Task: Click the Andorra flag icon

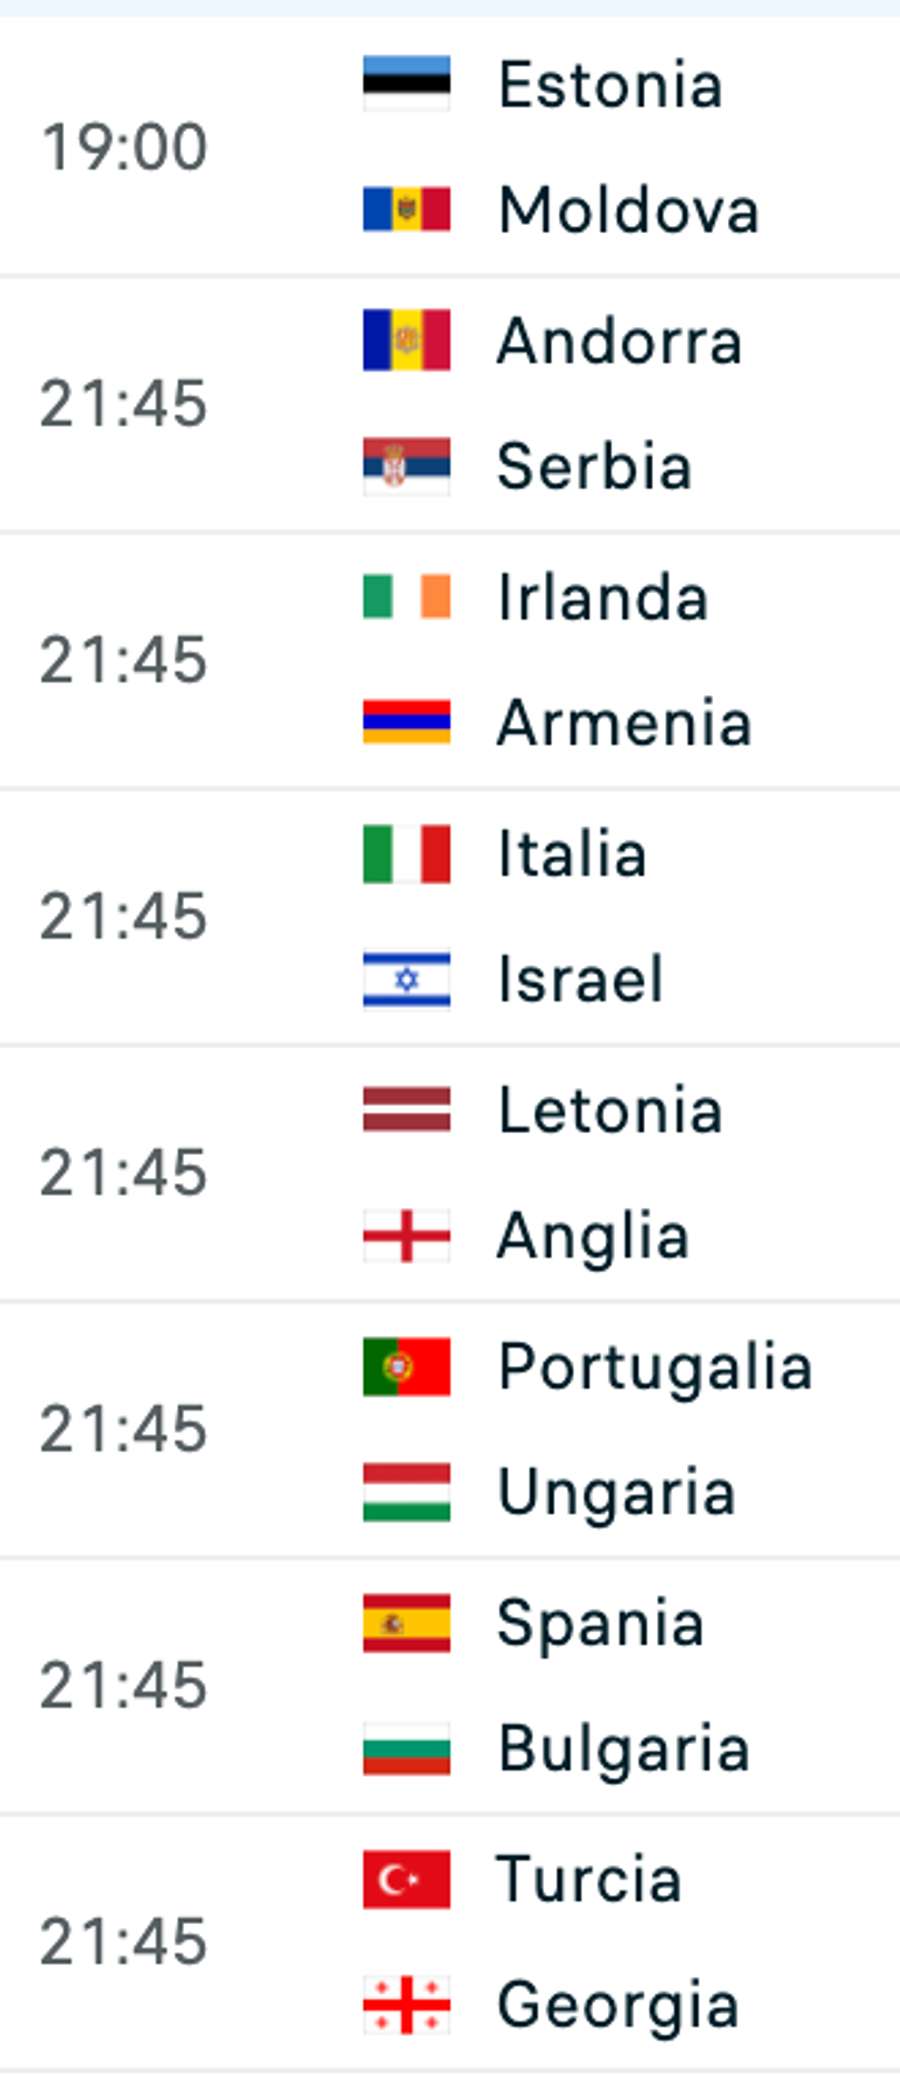Action: 406,340
